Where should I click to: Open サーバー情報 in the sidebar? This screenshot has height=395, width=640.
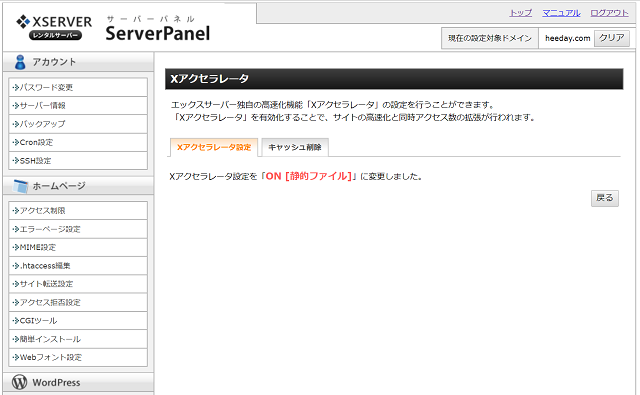[78, 106]
